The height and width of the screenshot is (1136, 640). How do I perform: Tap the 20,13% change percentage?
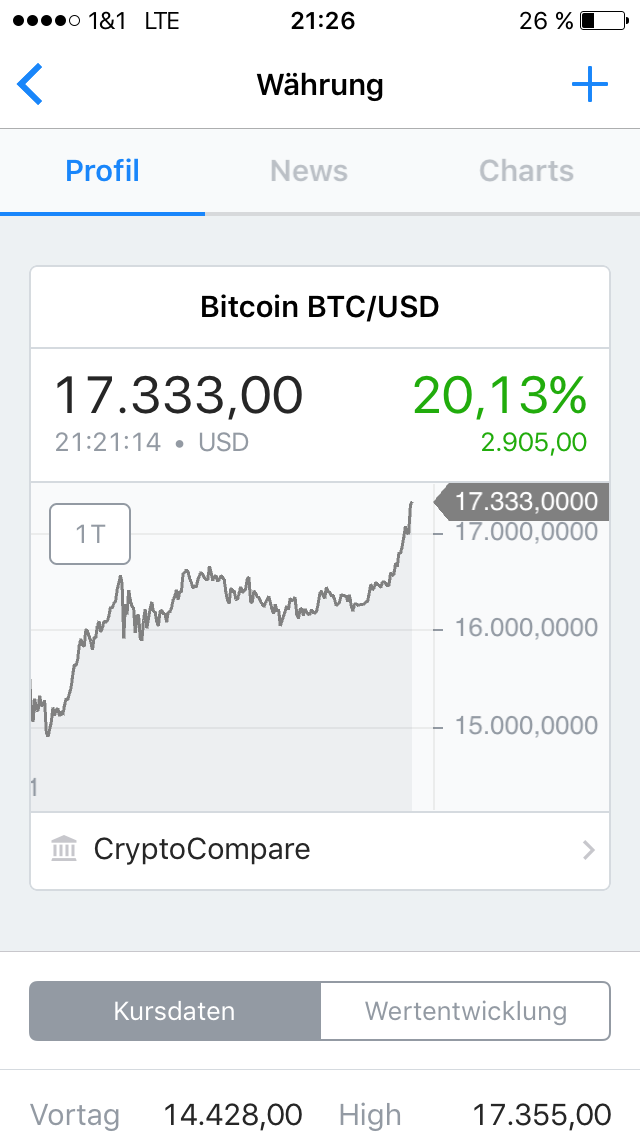point(500,396)
